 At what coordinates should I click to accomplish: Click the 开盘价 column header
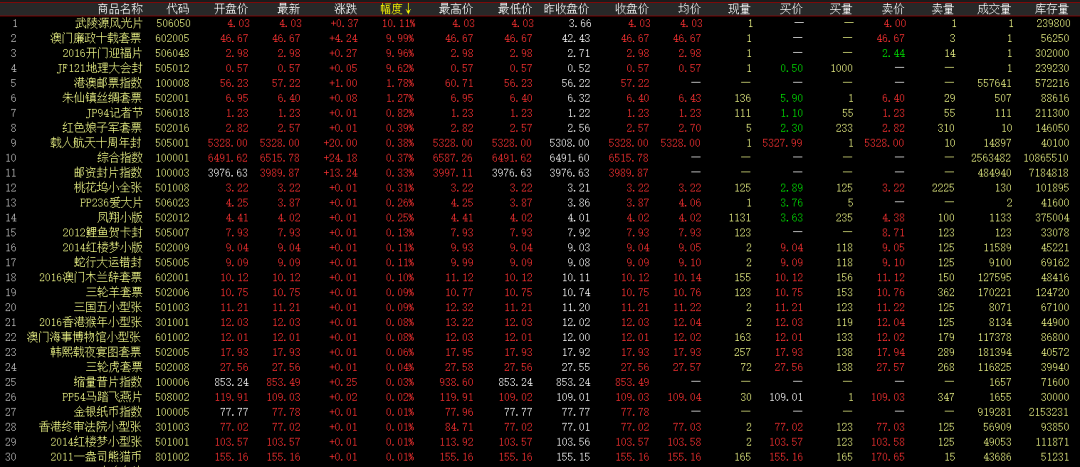(x=231, y=9)
